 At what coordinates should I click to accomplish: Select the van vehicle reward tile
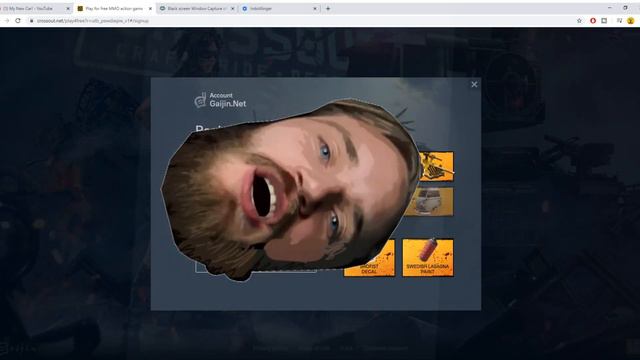(429, 202)
